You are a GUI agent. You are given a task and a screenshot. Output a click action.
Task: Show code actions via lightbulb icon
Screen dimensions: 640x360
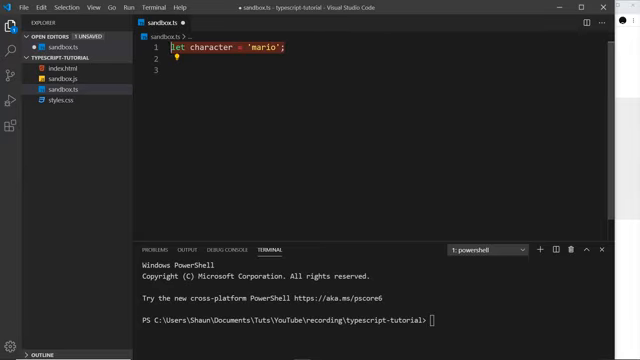point(177,57)
